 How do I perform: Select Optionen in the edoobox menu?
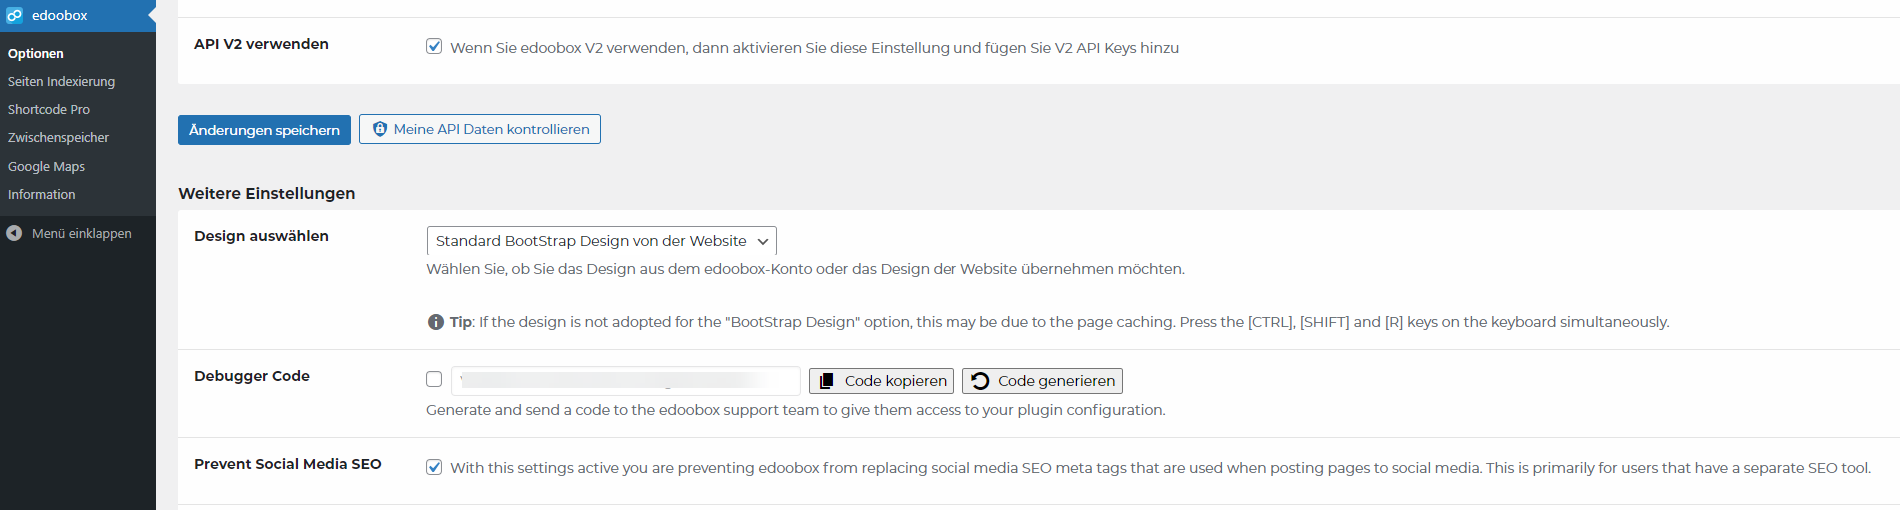pos(36,53)
